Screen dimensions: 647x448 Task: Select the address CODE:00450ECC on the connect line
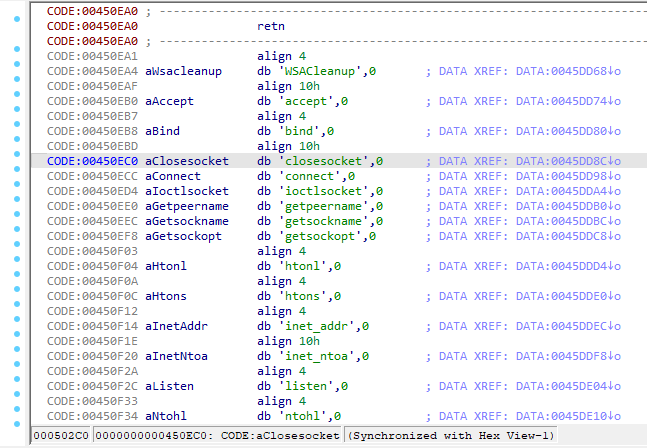[92, 176]
